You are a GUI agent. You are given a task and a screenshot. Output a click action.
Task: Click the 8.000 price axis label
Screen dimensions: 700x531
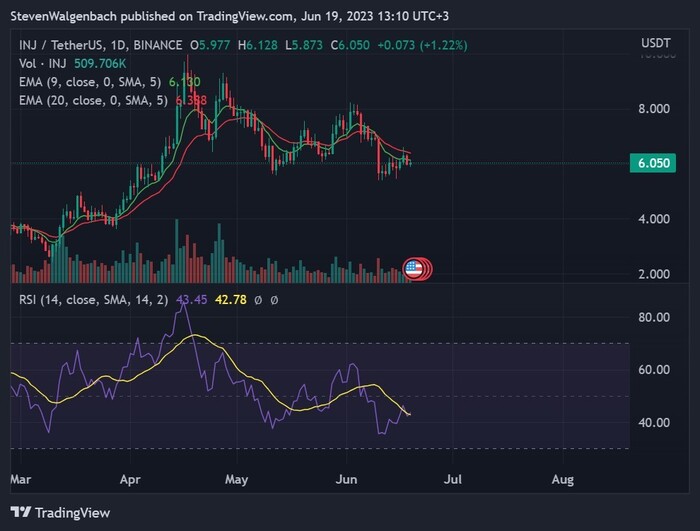tap(654, 109)
